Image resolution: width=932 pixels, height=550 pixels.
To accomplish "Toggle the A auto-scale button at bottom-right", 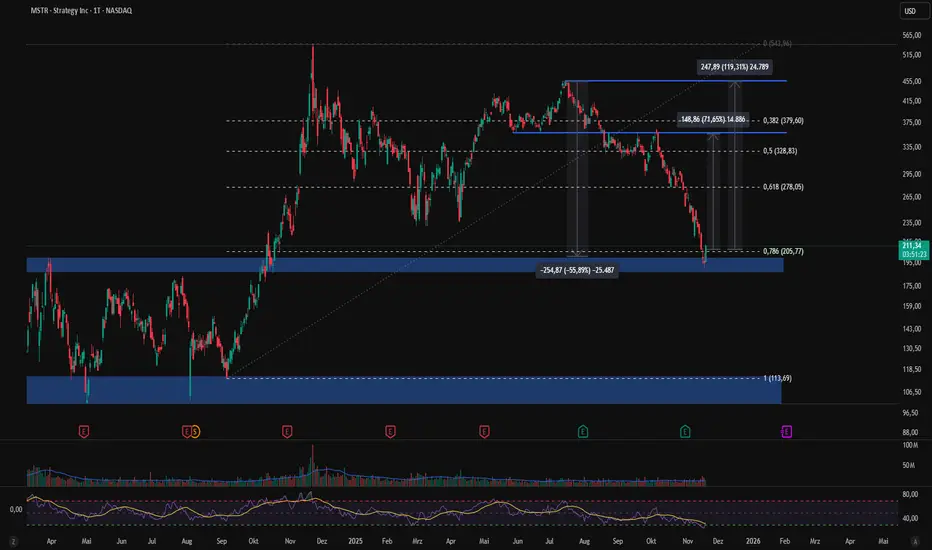I will 915,541.
